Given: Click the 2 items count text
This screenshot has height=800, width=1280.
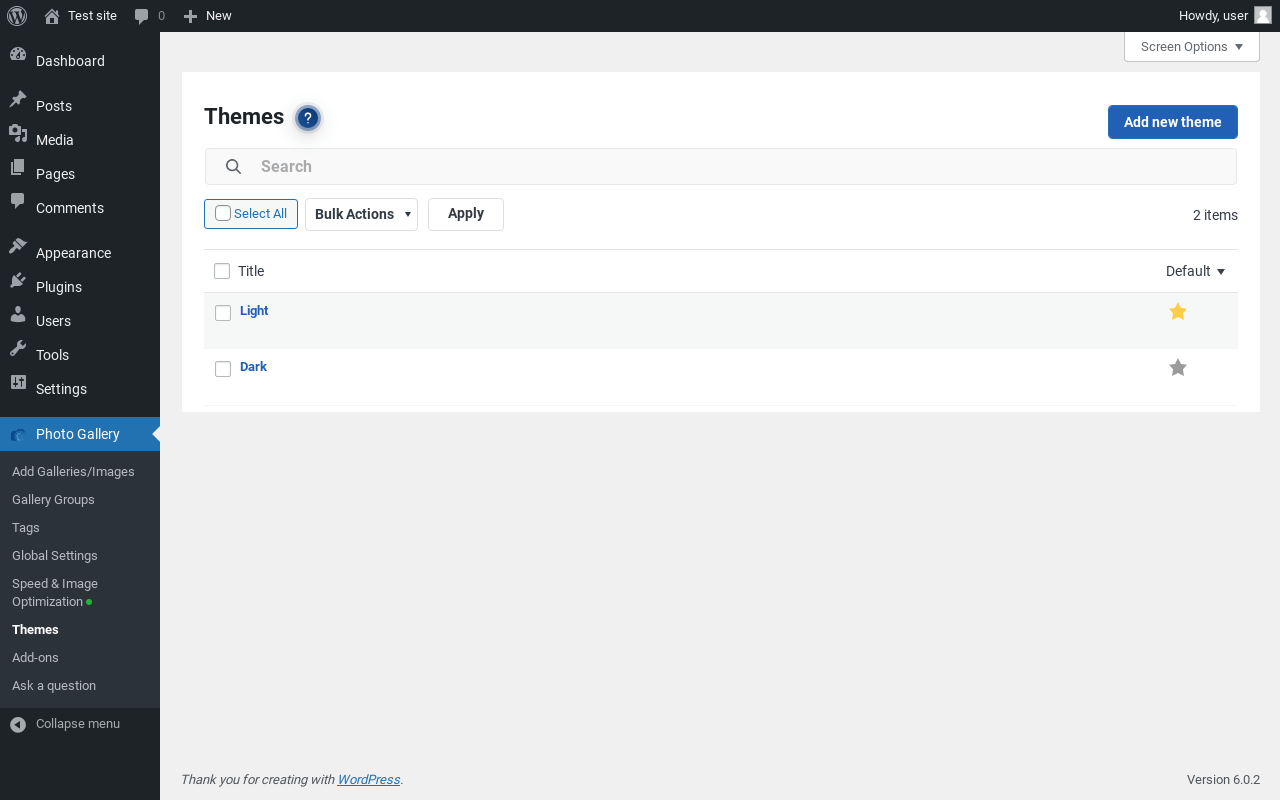Looking at the screenshot, I should pos(1215,215).
